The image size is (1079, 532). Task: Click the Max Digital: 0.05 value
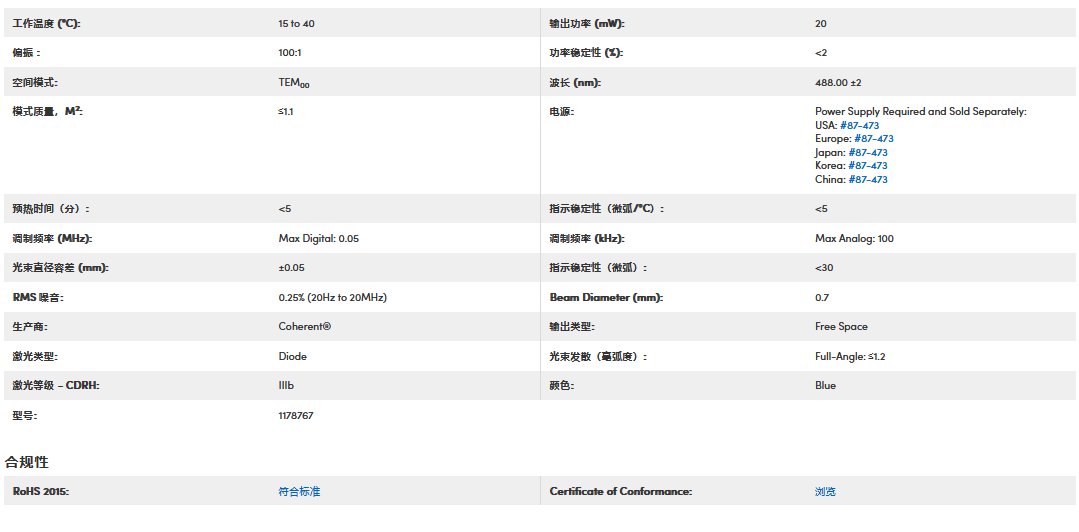click(318, 238)
